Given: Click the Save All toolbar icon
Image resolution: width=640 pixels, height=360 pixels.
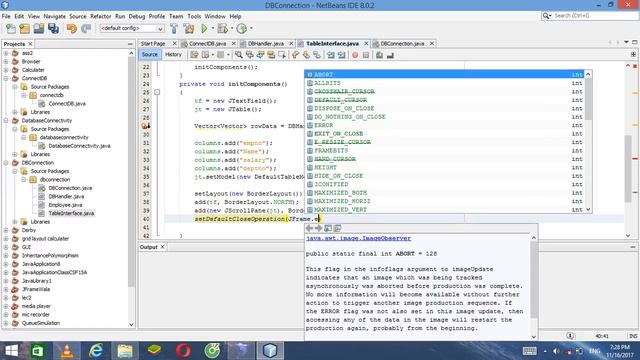Looking at the screenshot, I should (53, 29).
